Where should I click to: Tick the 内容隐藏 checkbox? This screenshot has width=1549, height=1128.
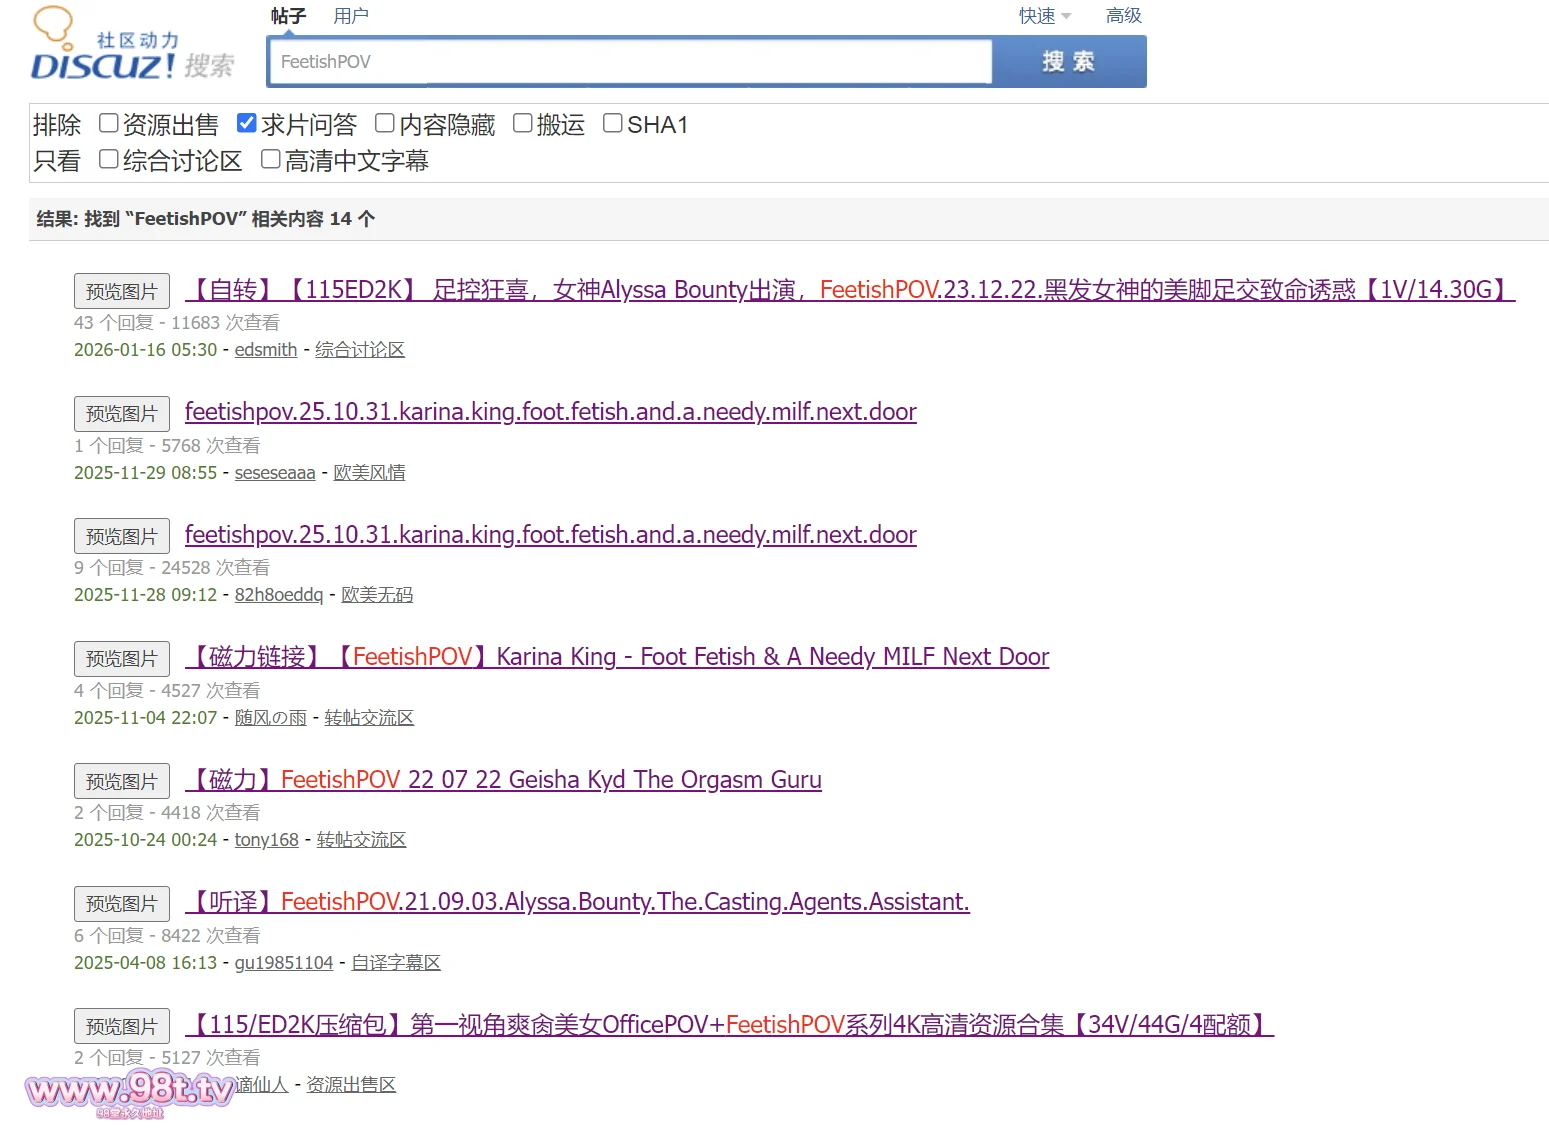[x=385, y=123]
